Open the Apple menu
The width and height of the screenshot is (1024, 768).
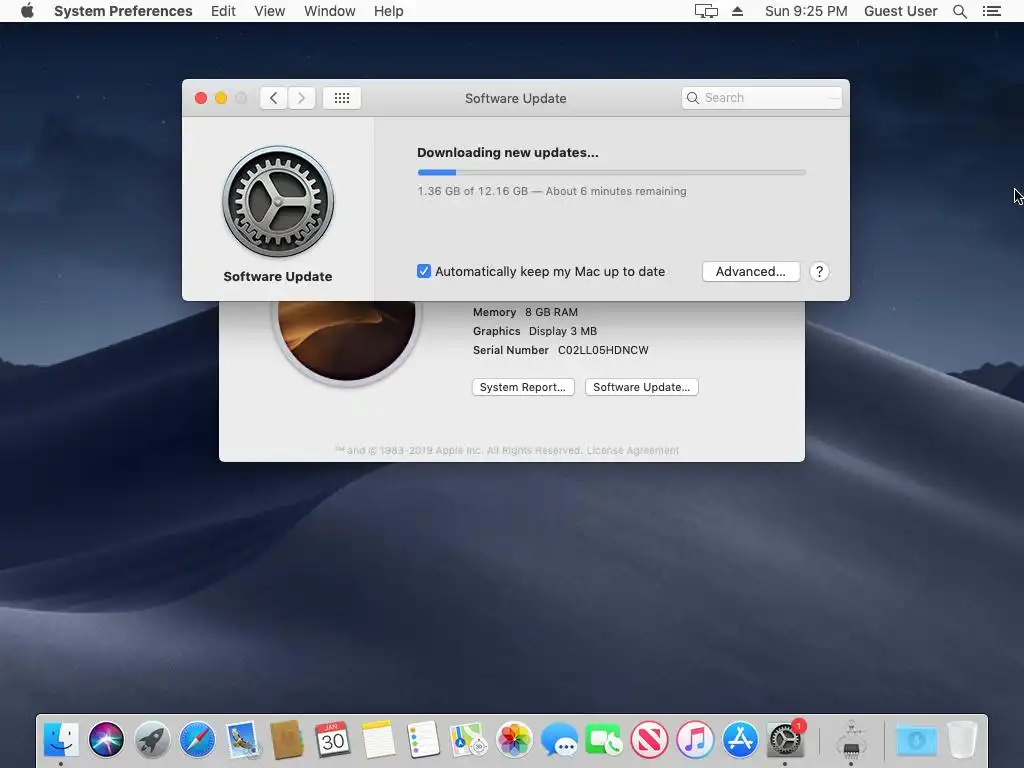point(27,10)
